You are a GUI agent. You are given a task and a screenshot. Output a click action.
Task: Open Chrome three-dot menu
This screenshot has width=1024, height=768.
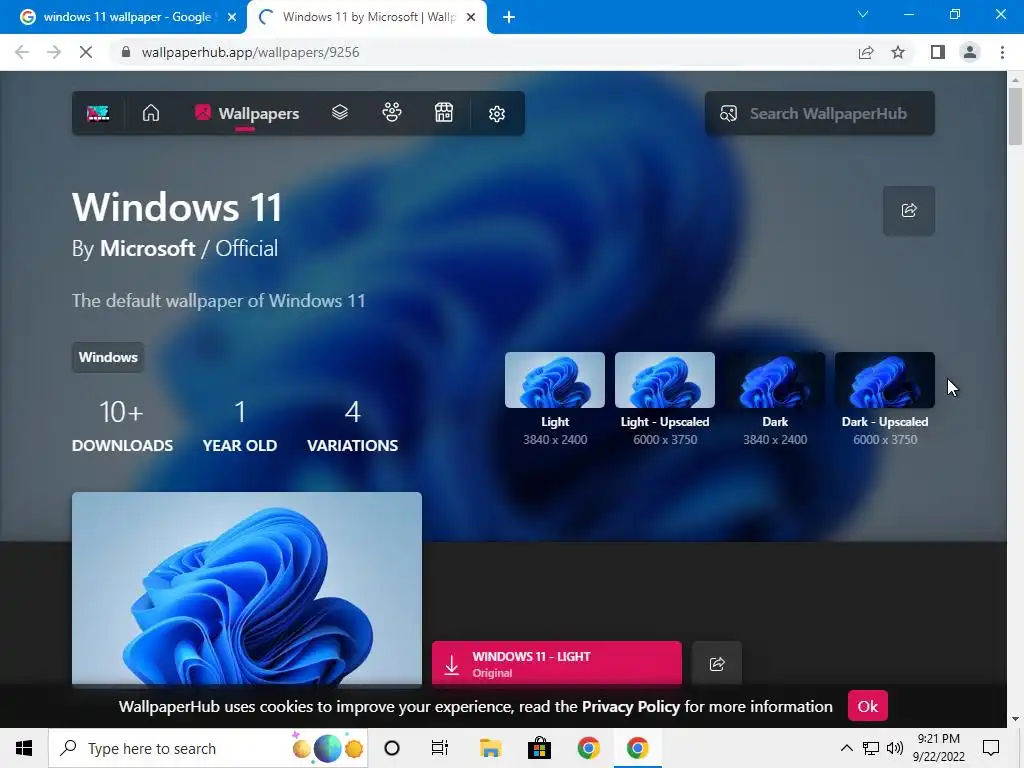[1002, 52]
